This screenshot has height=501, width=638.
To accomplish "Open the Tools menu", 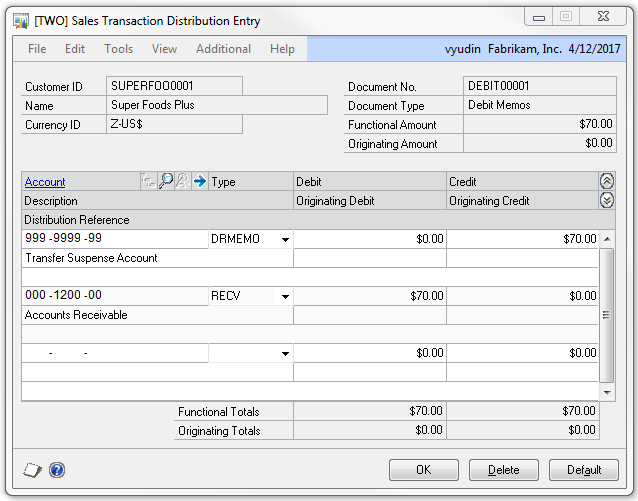I will pos(118,49).
